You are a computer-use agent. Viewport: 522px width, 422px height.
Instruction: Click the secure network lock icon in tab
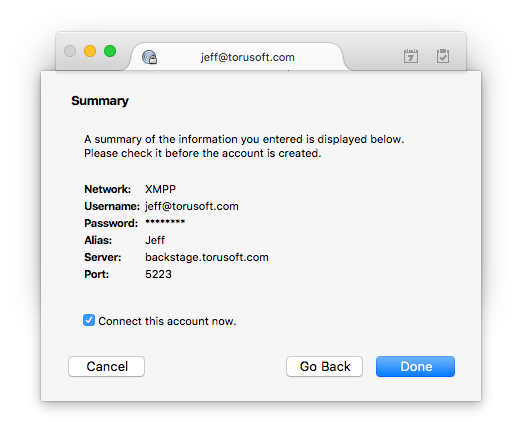click(x=149, y=57)
